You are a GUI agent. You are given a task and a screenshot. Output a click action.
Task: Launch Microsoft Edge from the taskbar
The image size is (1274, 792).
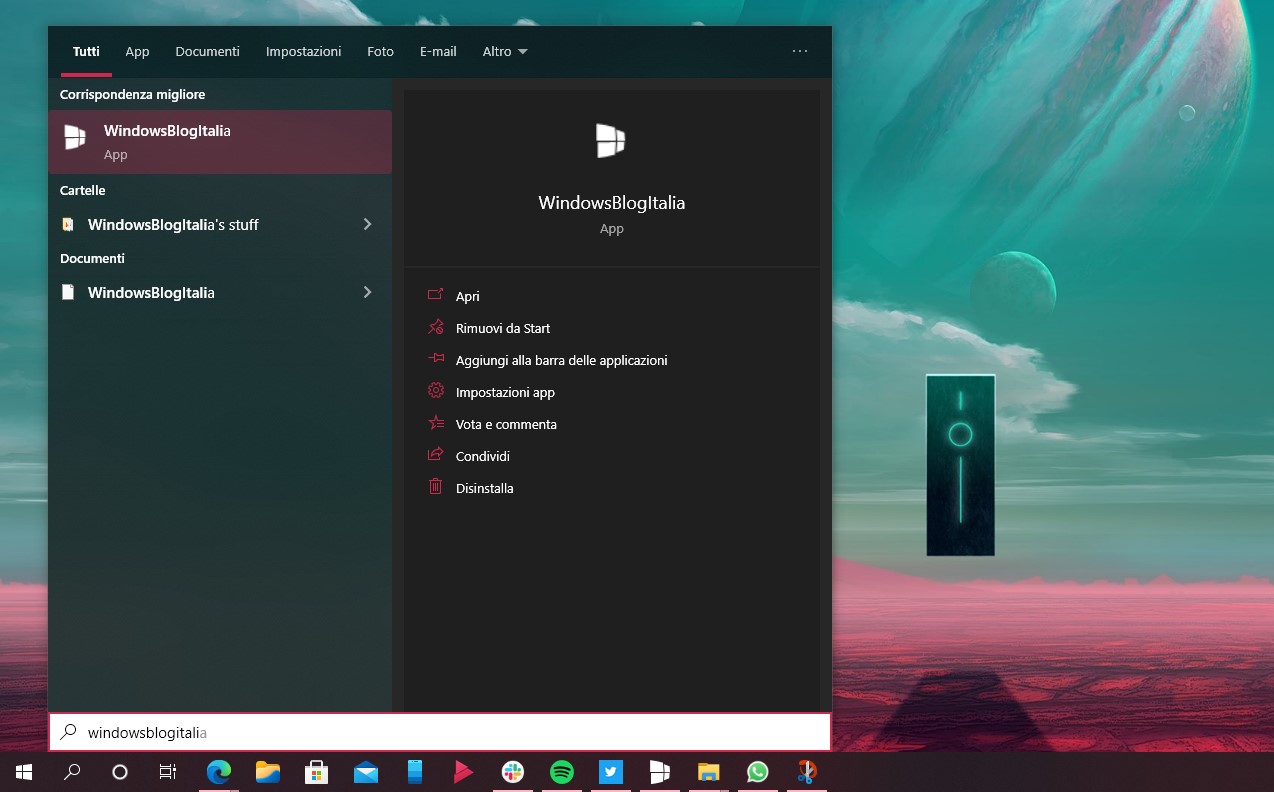(x=218, y=771)
